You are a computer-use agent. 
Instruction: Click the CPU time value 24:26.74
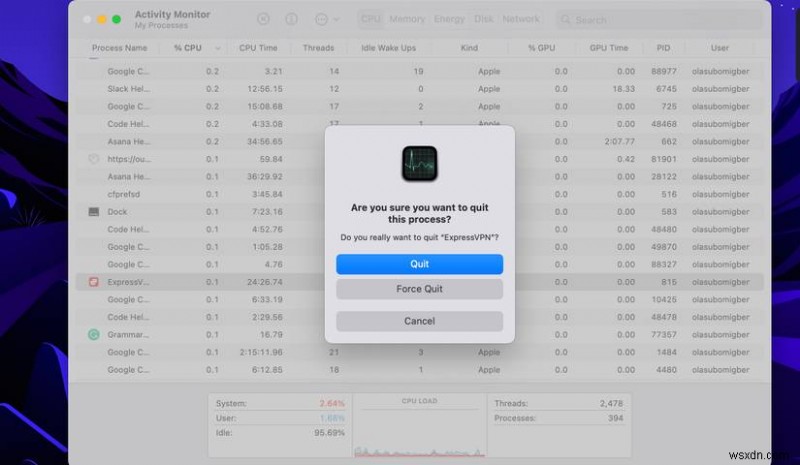[x=264, y=282]
